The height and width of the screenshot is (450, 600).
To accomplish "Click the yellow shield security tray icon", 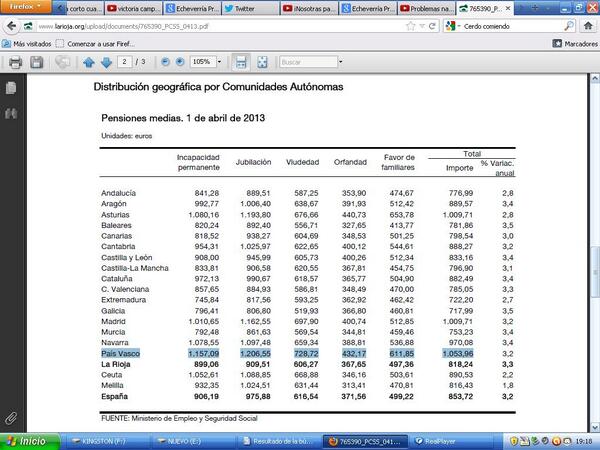I will click(x=514, y=442).
